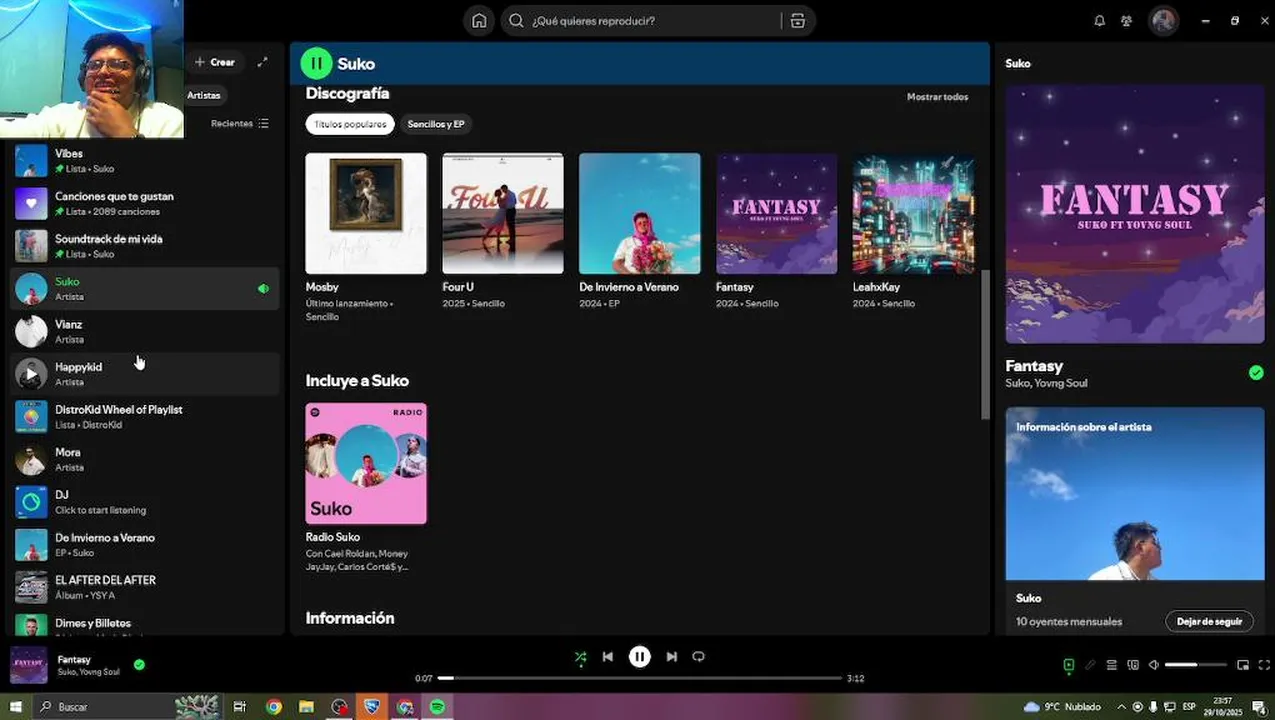Open Canciones que te gustan in the library
Viewport: 1275px width, 720px height.
pos(145,204)
